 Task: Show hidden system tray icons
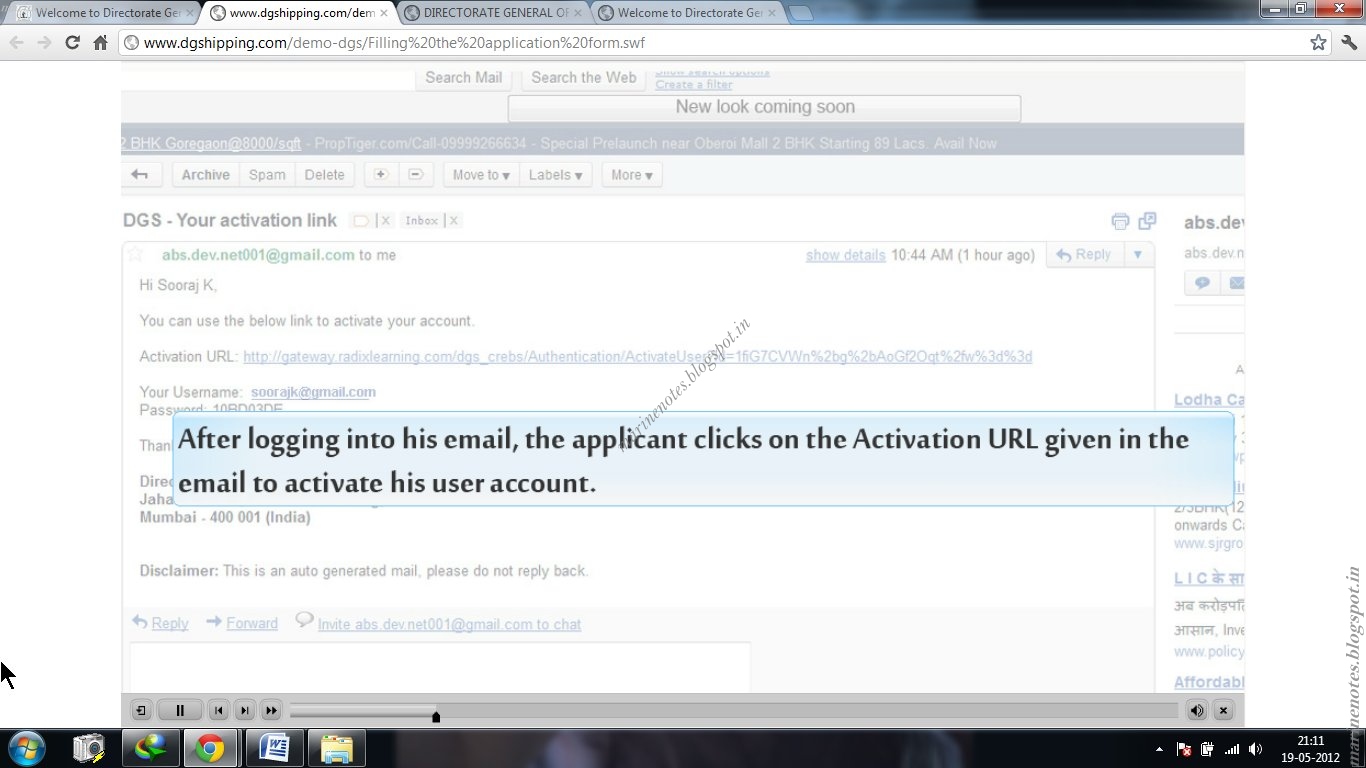tap(1160, 749)
